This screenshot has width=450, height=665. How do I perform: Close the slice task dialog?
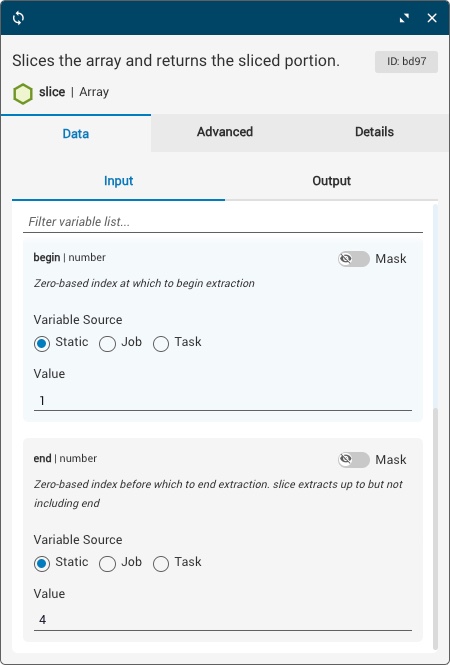pos(432,18)
